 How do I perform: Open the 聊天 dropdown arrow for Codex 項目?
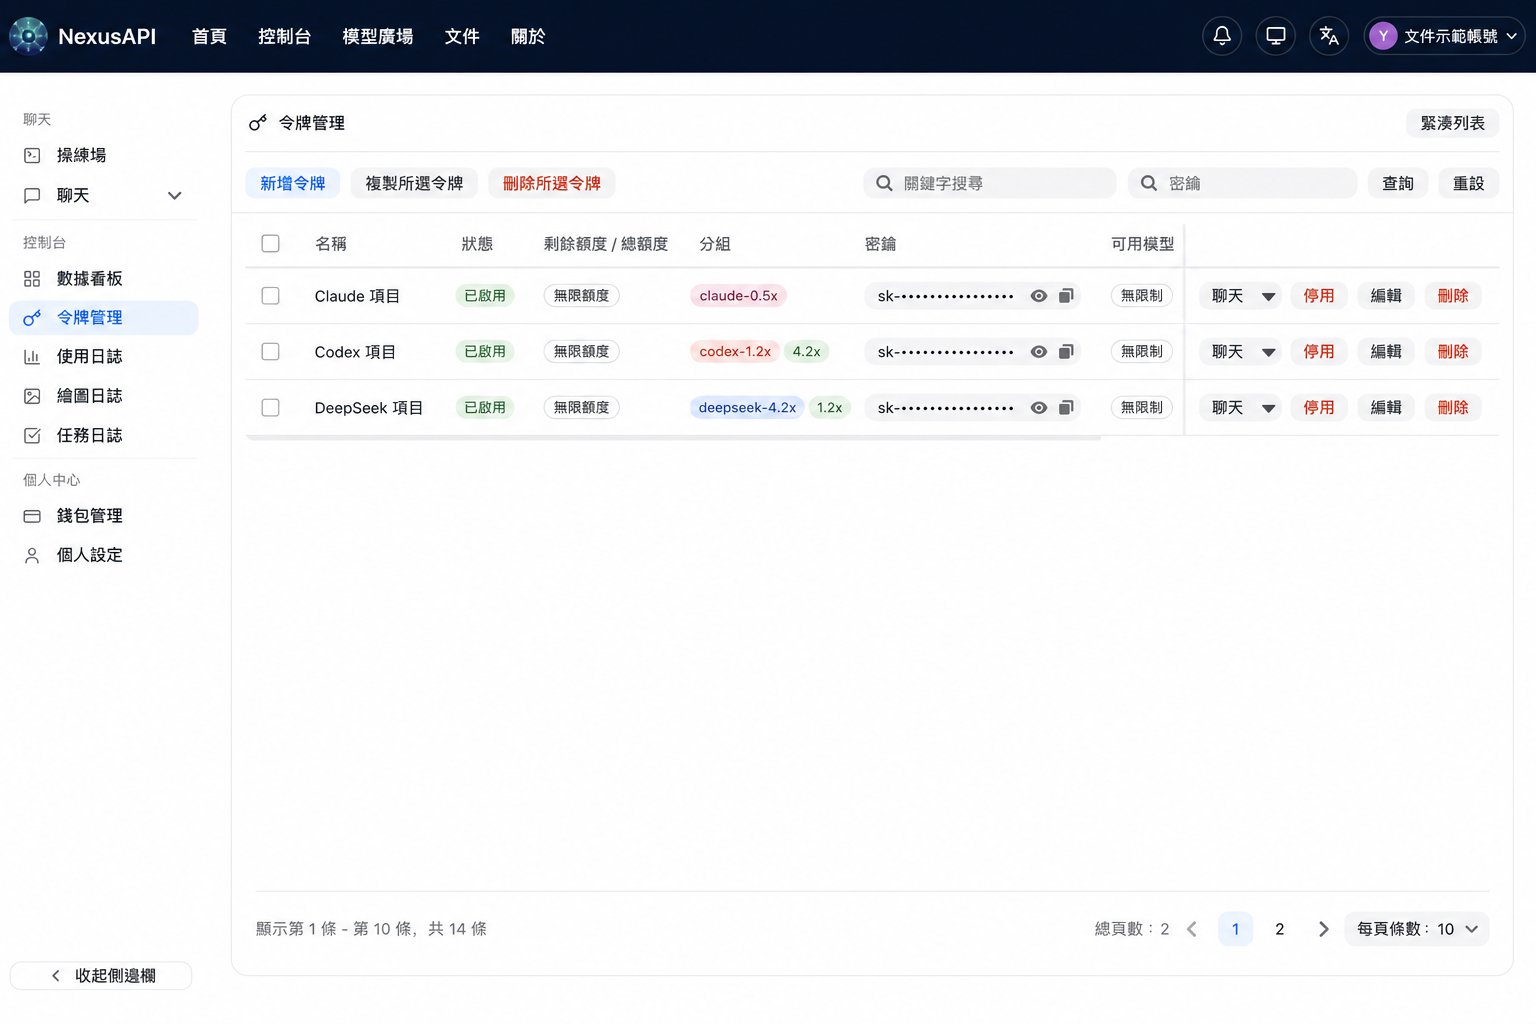tap(1268, 352)
